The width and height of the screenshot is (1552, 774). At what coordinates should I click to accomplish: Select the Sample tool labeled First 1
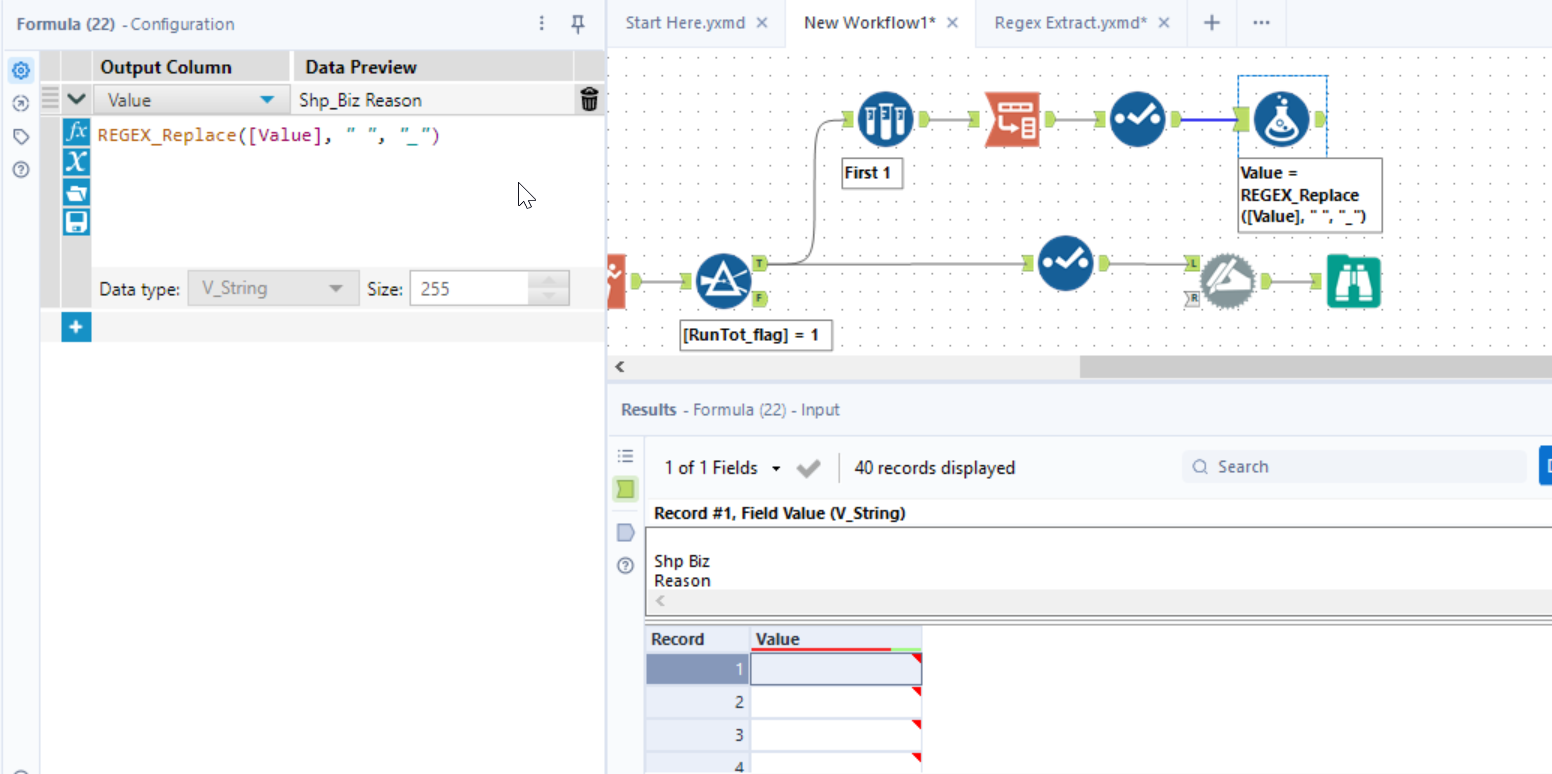[884, 118]
